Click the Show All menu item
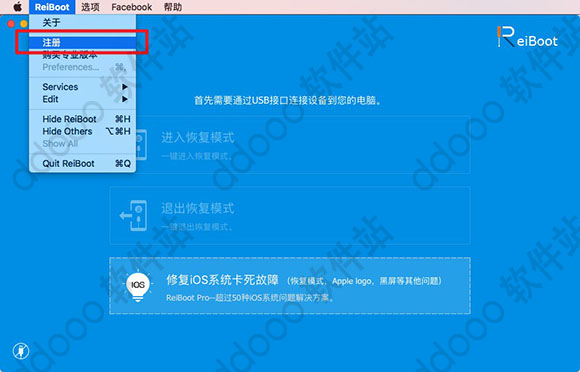Screen dimensions: 580x372 click(x=82, y=143)
